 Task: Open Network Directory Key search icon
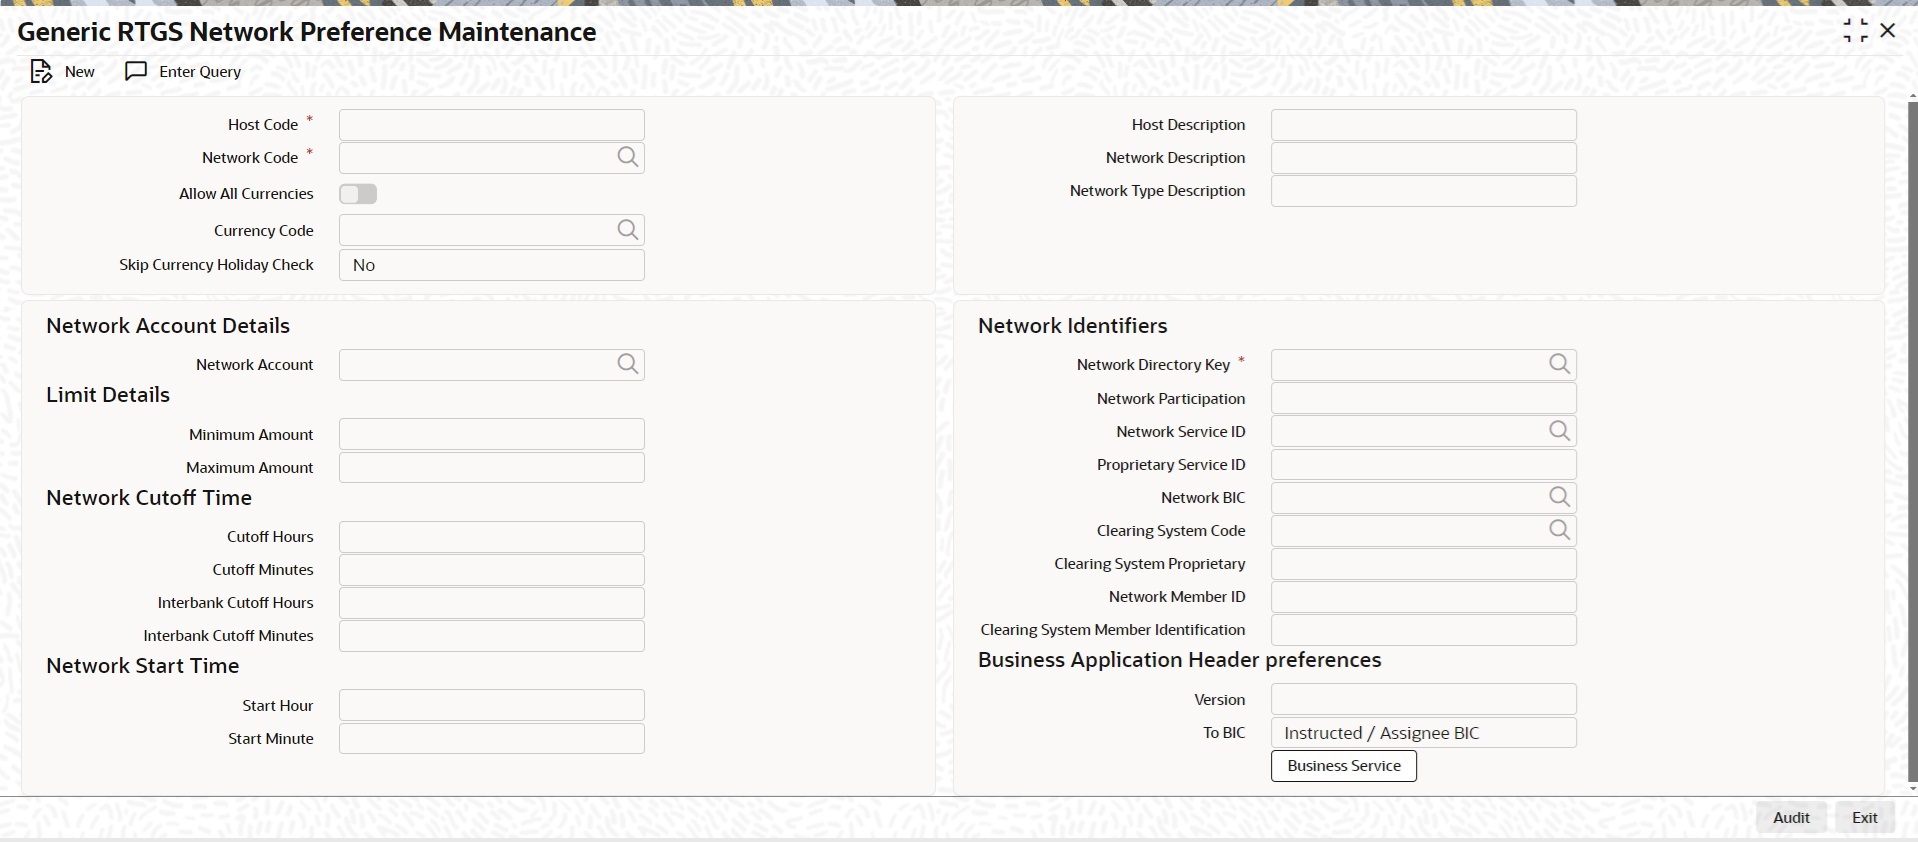click(1559, 364)
